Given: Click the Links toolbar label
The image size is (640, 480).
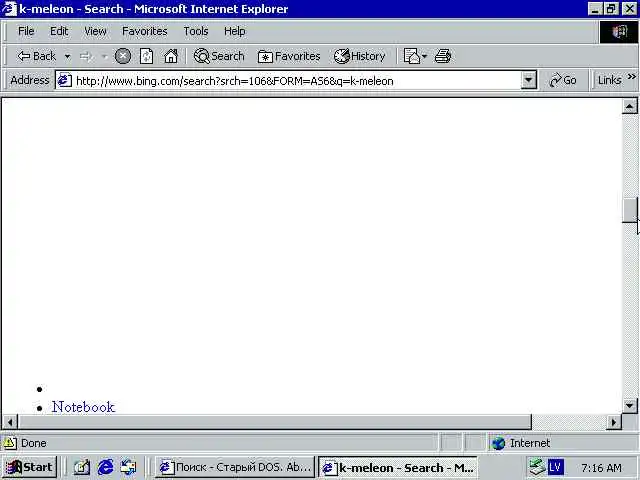Looking at the screenshot, I should click(609, 80).
